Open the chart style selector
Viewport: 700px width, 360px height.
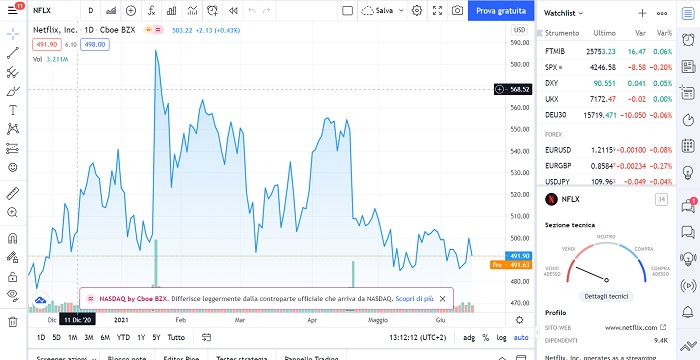[111, 11]
